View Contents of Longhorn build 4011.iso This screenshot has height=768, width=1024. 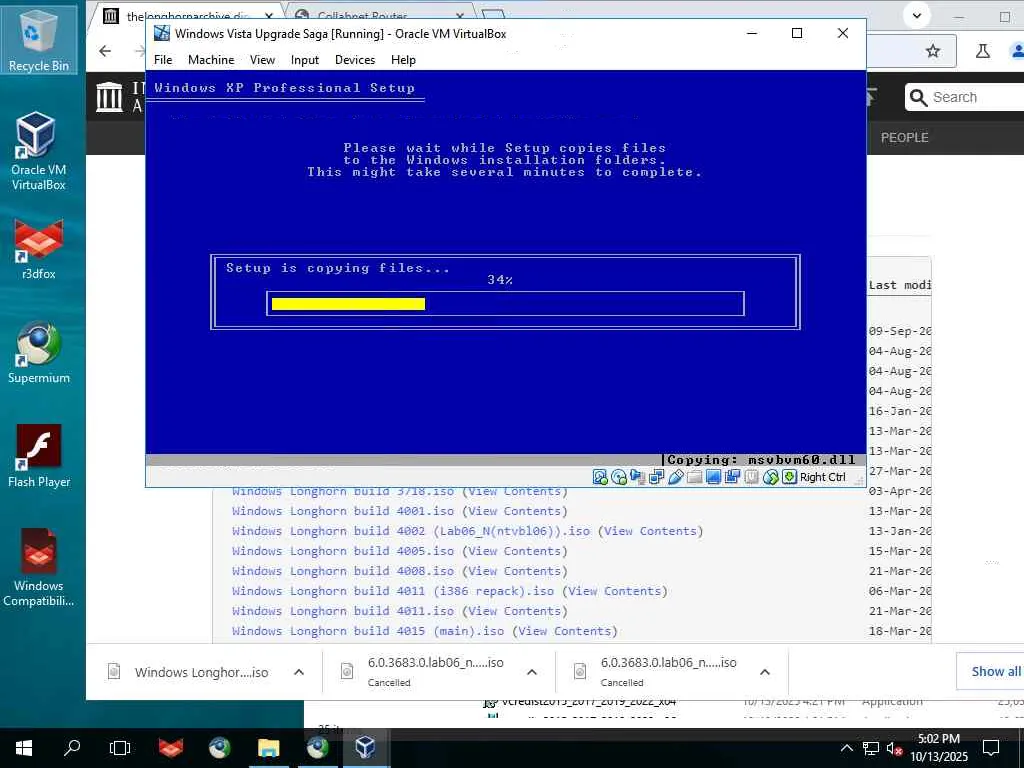(x=515, y=611)
